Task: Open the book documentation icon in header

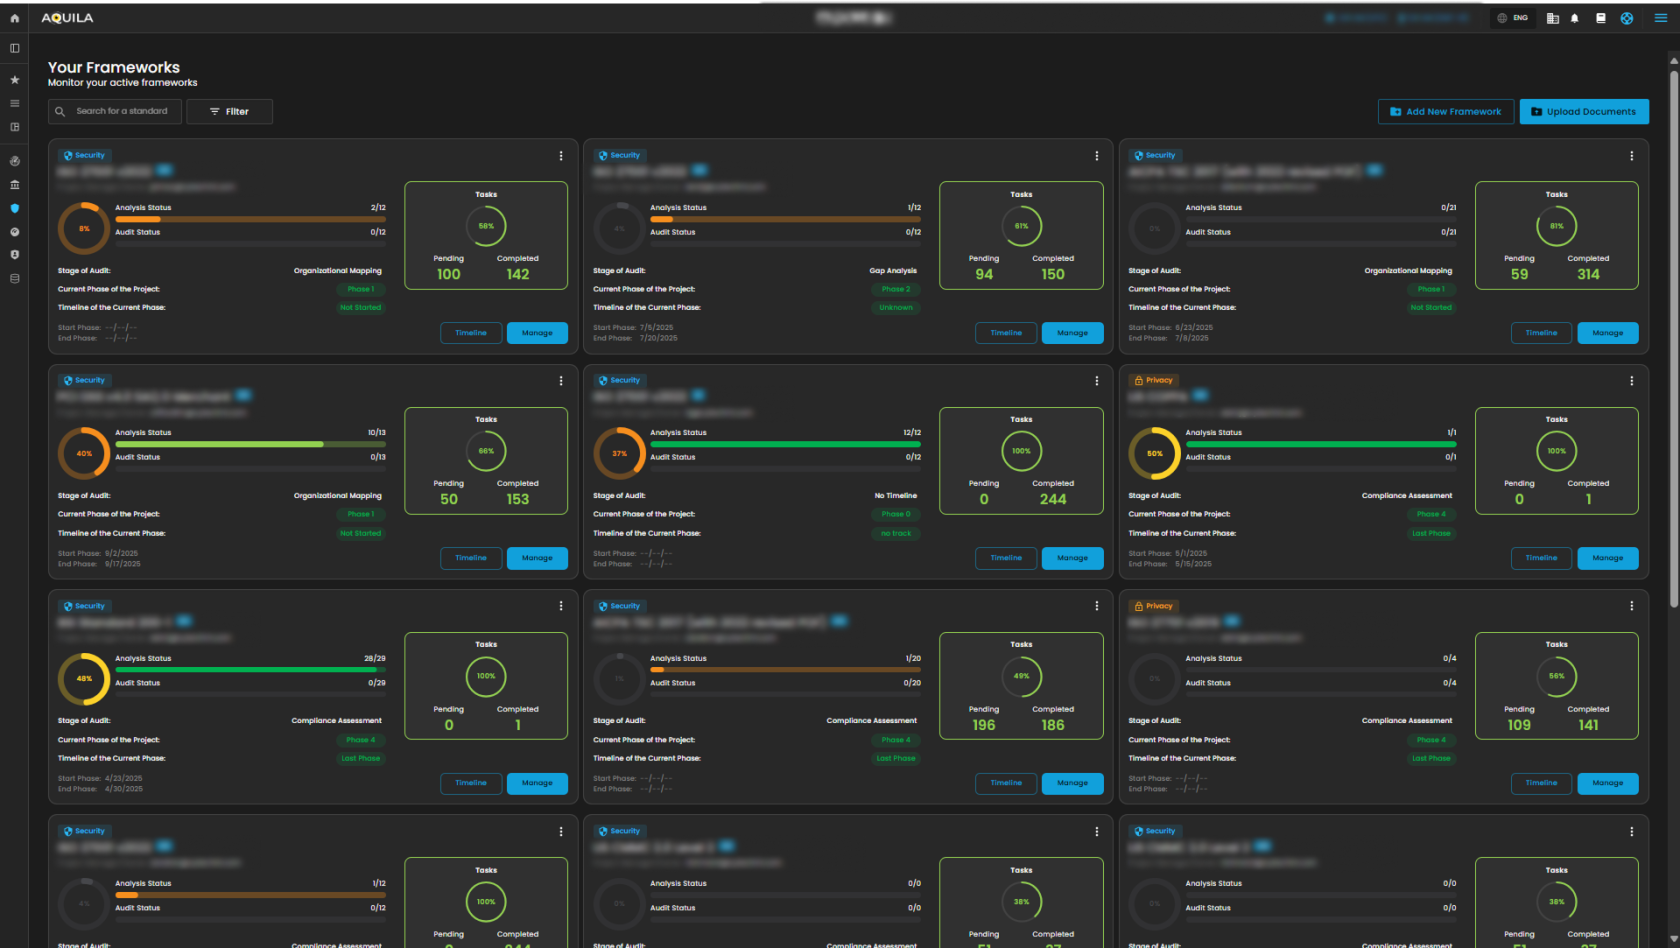Action: [1601, 18]
